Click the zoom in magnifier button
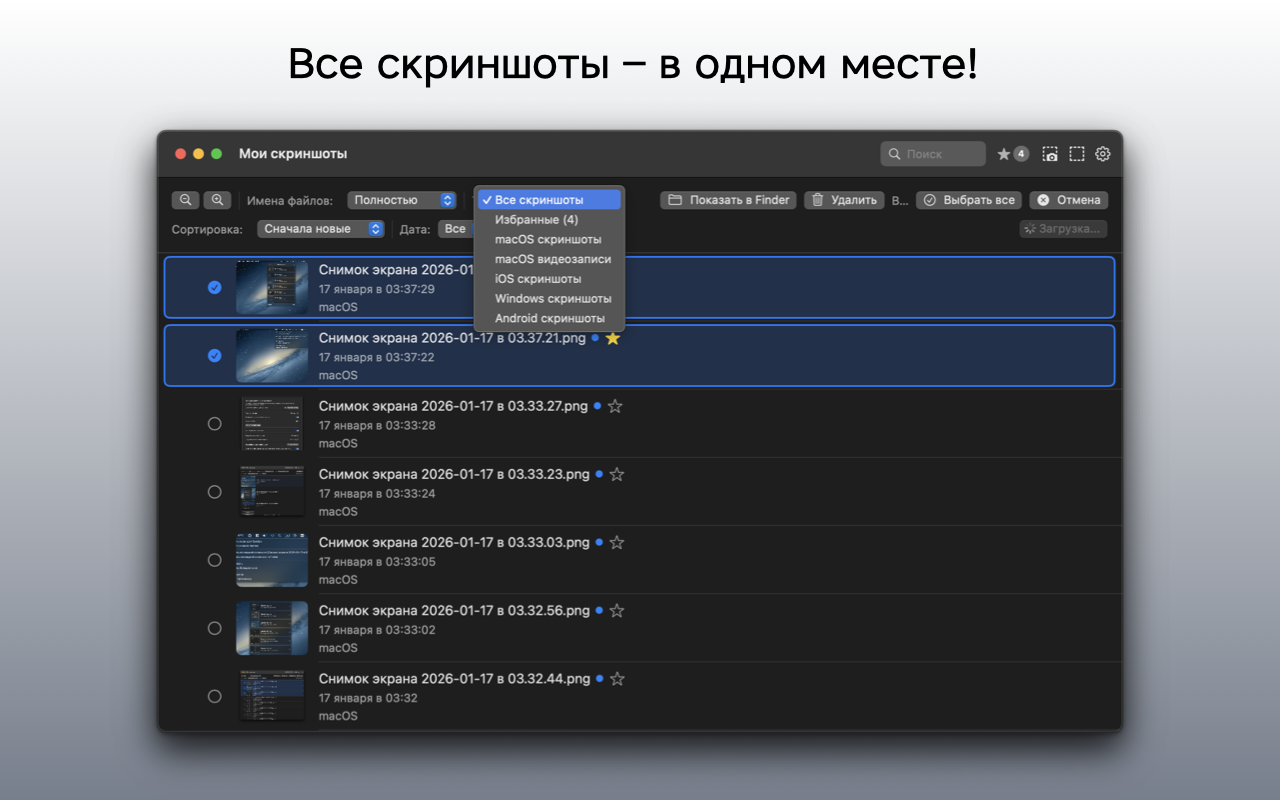Image resolution: width=1280 pixels, height=800 pixels. (217, 200)
